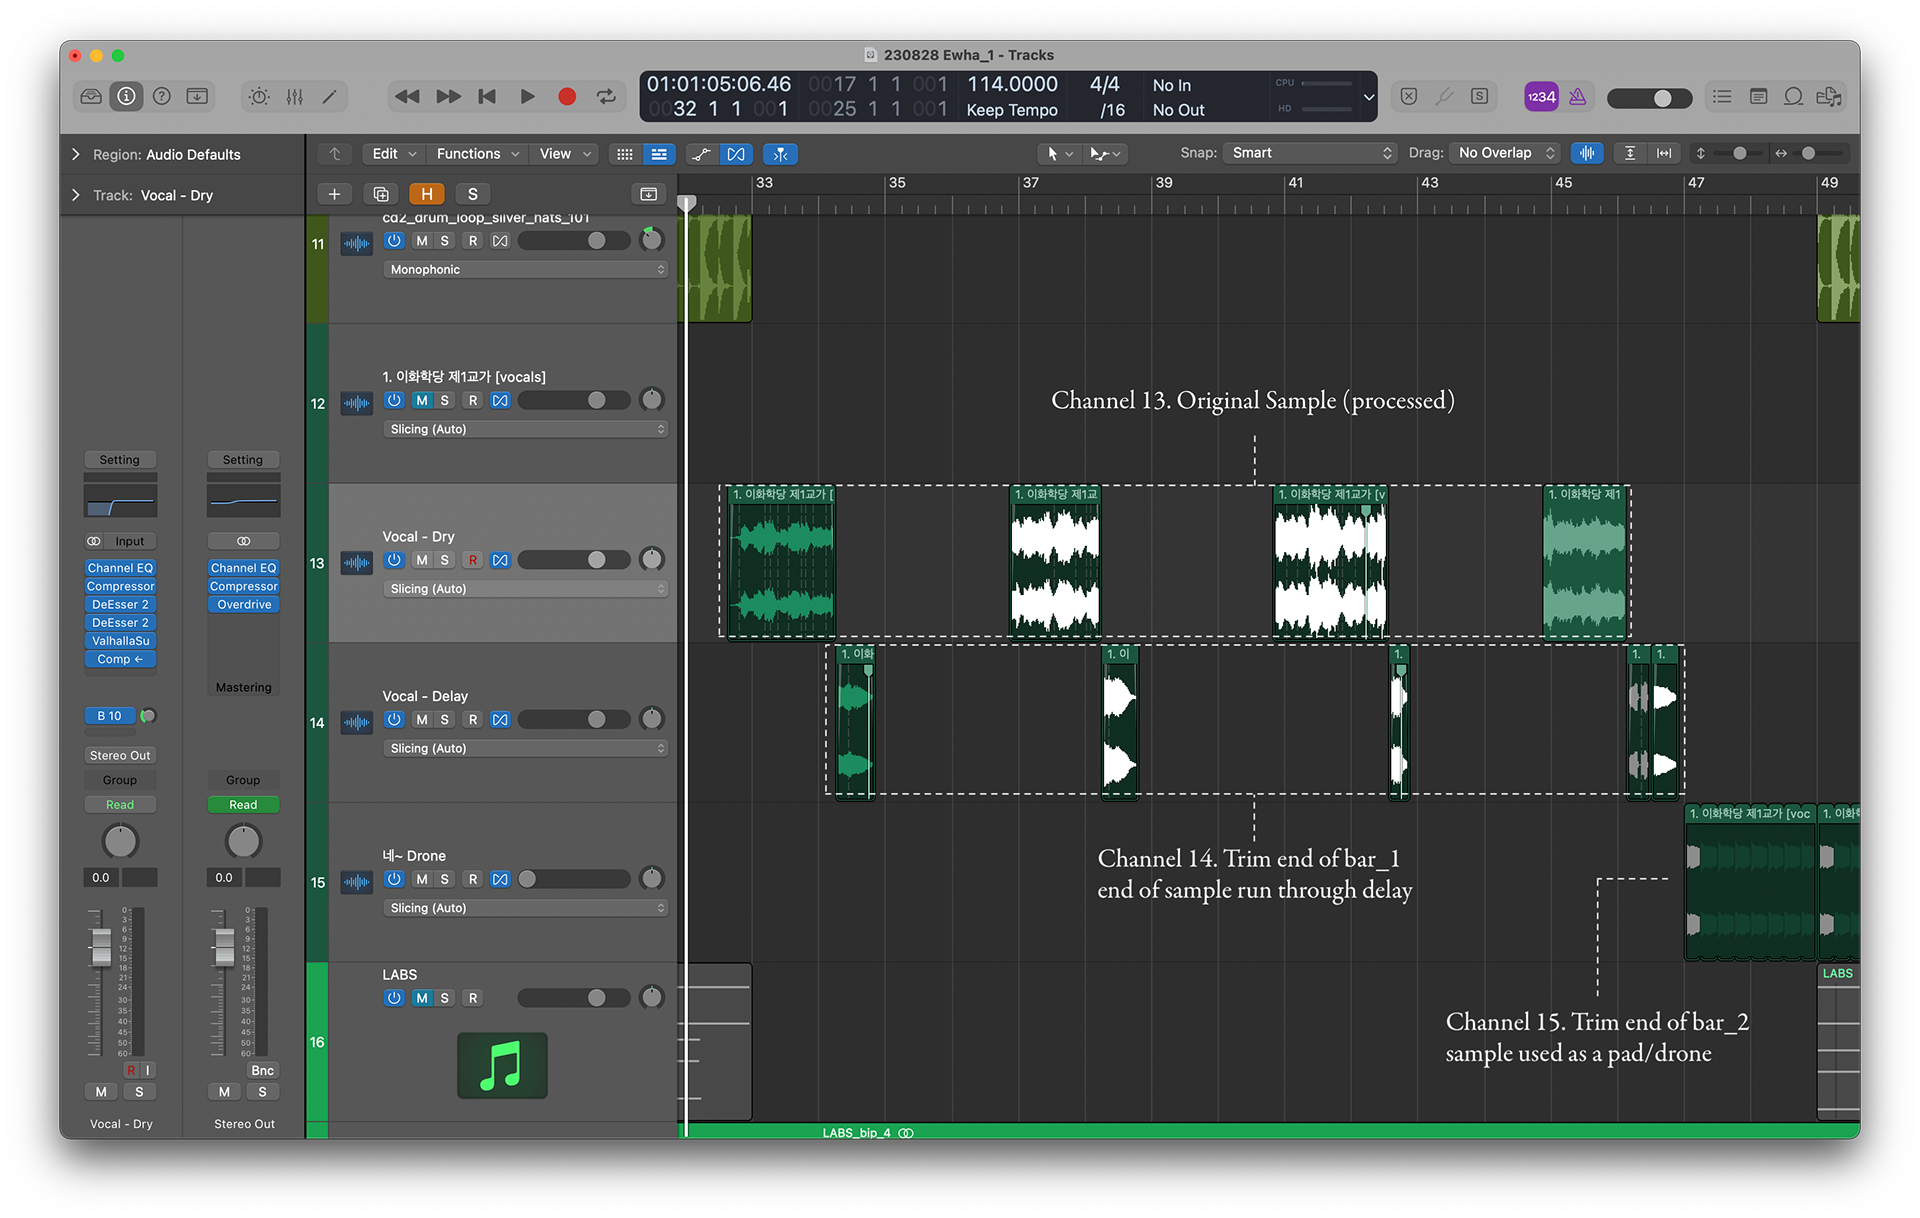Toggle power on Vocal - Dry track
The image size is (1920, 1218).
394,560
